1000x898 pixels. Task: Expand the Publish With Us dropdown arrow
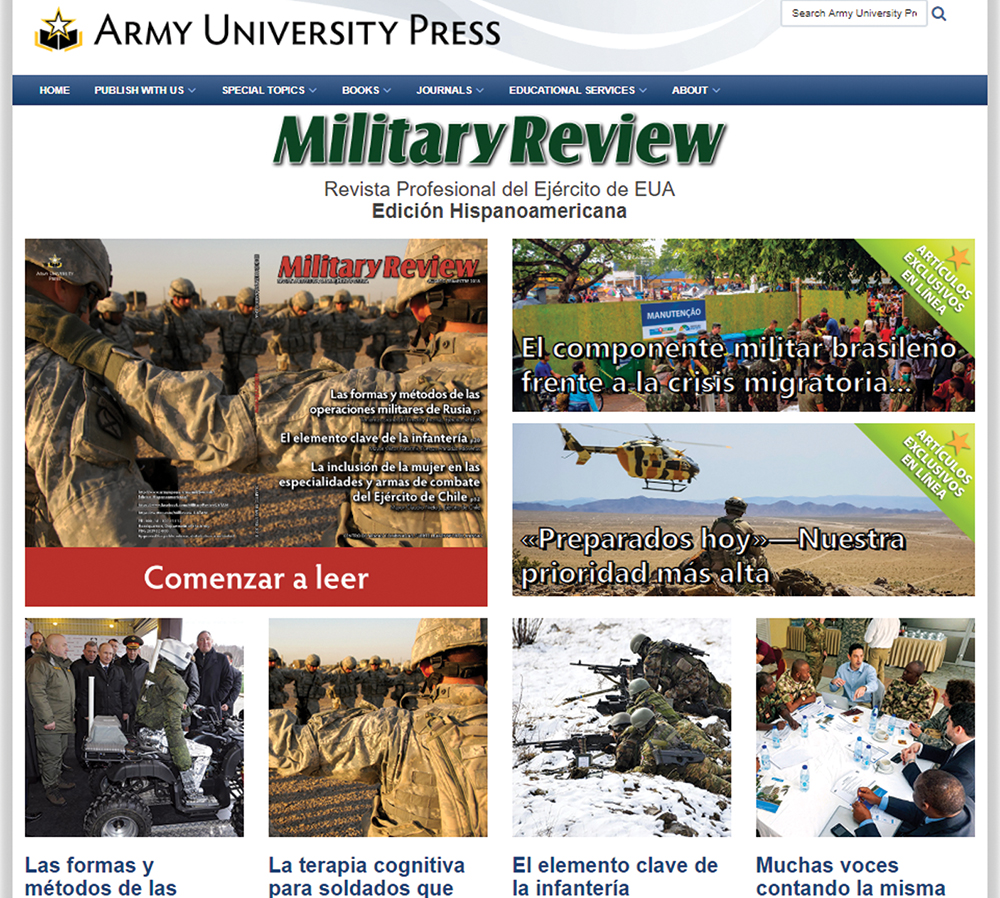click(192, 91)
